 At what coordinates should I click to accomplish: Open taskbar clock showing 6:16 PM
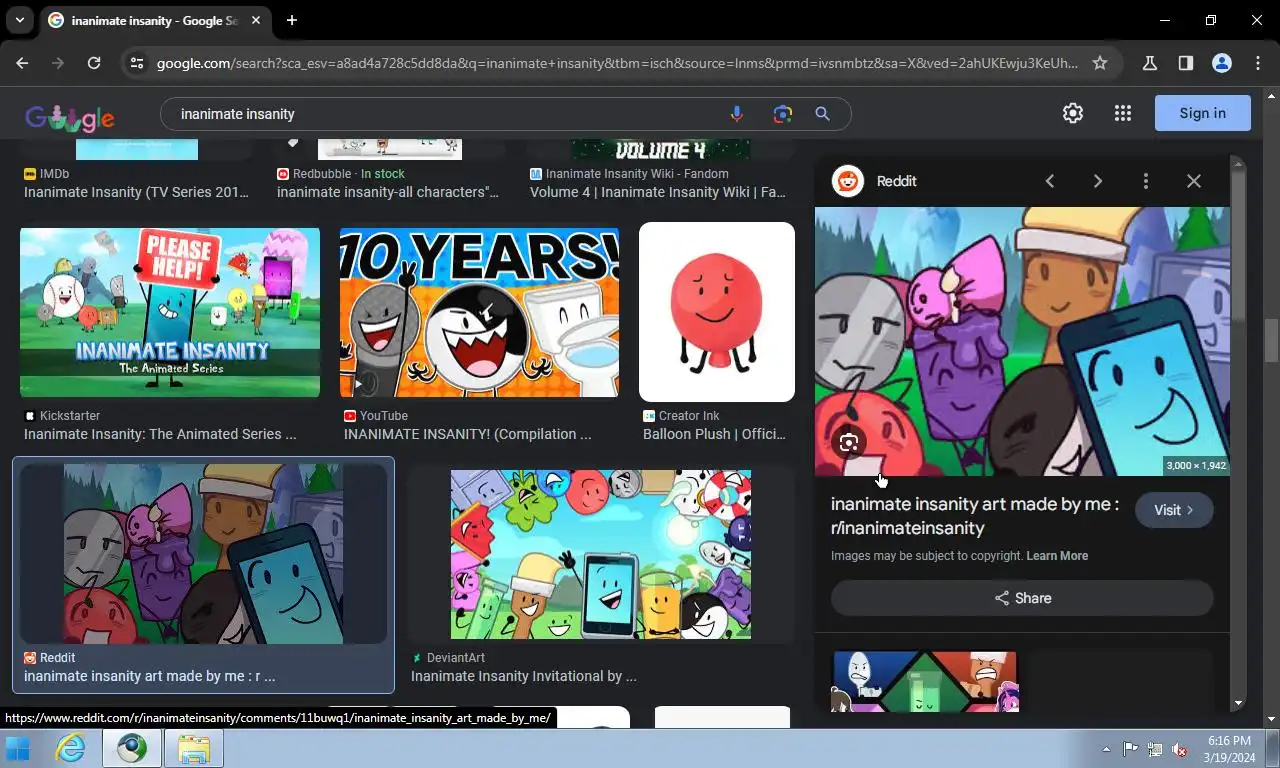click(x=1229, y=749)
